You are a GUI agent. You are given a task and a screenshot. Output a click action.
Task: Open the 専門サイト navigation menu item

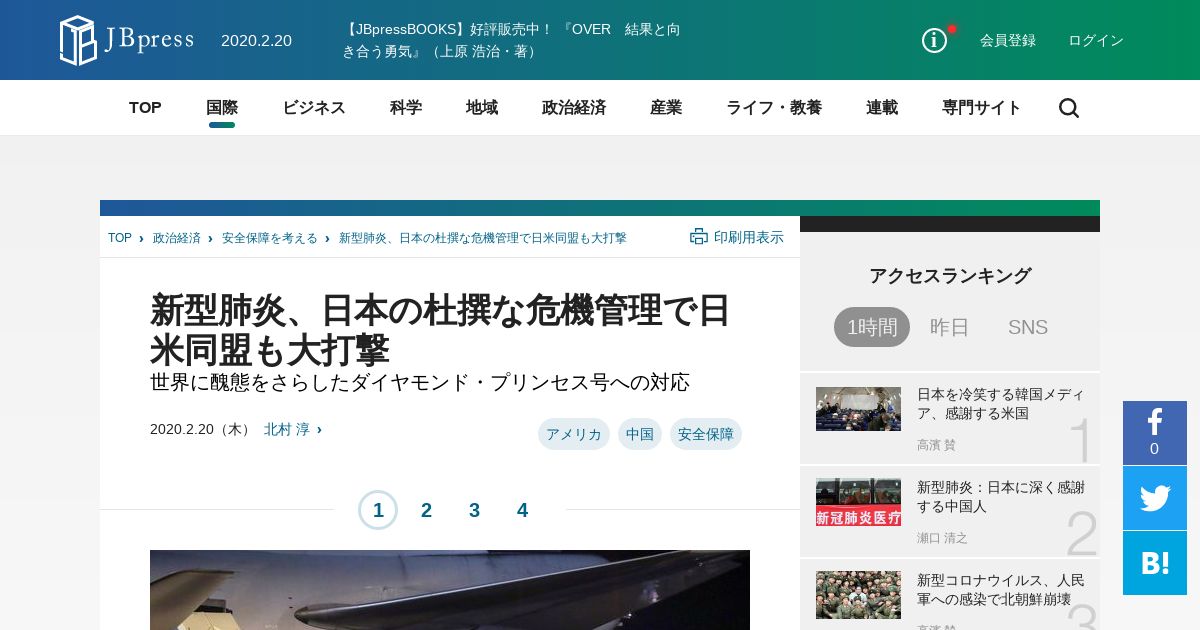982,108
